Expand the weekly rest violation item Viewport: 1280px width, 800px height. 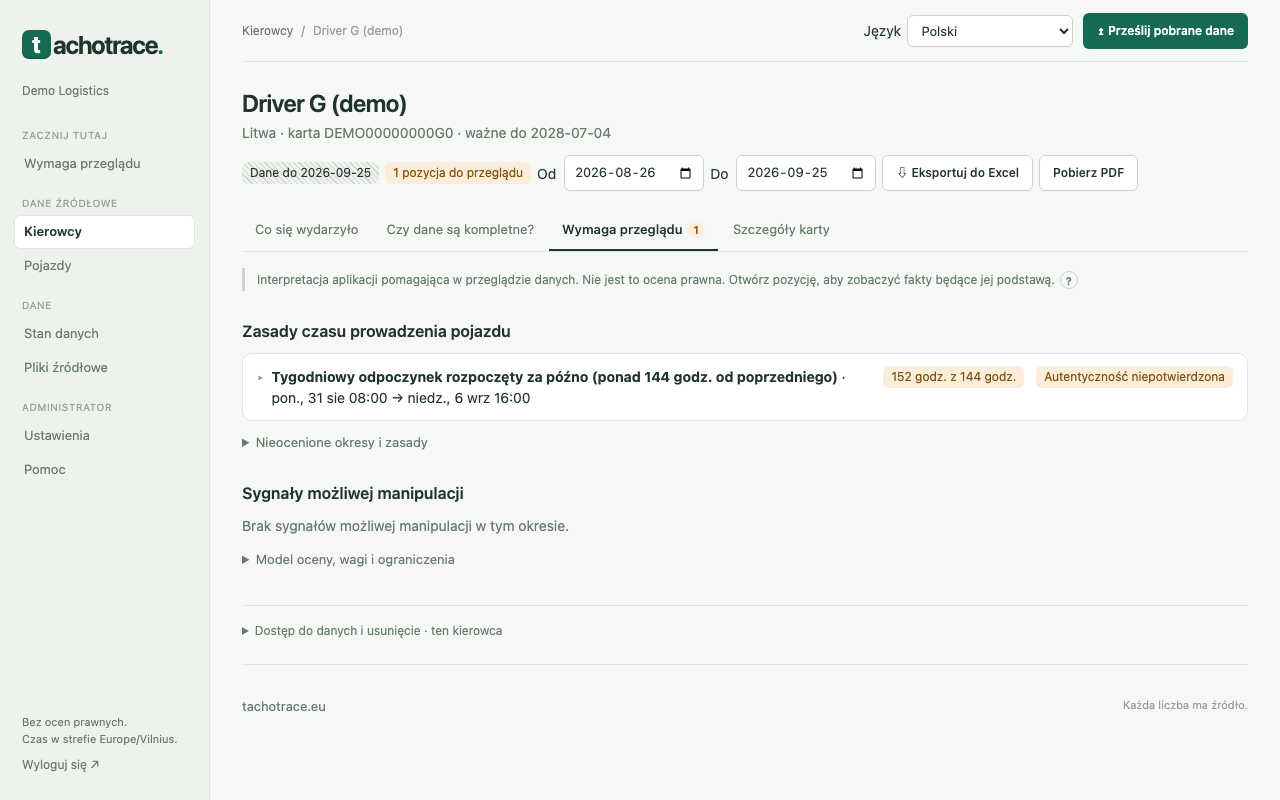tap(745, 387)
